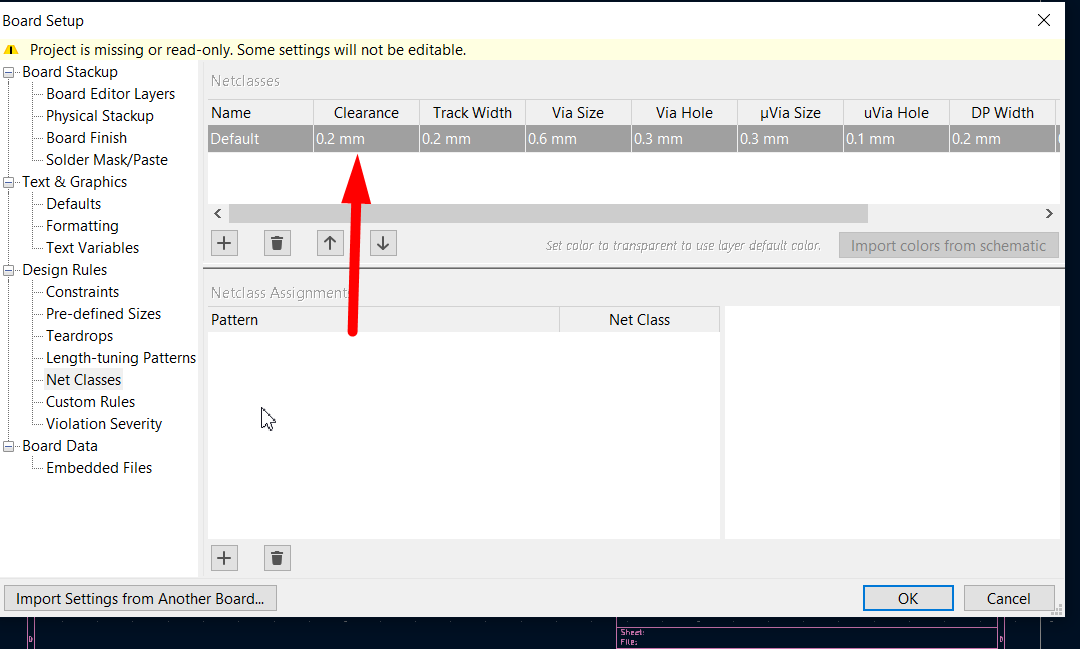This screenshot has height=649, width=1080.
Task: Collapse the Board Data tree node
Action: (10, 446)
